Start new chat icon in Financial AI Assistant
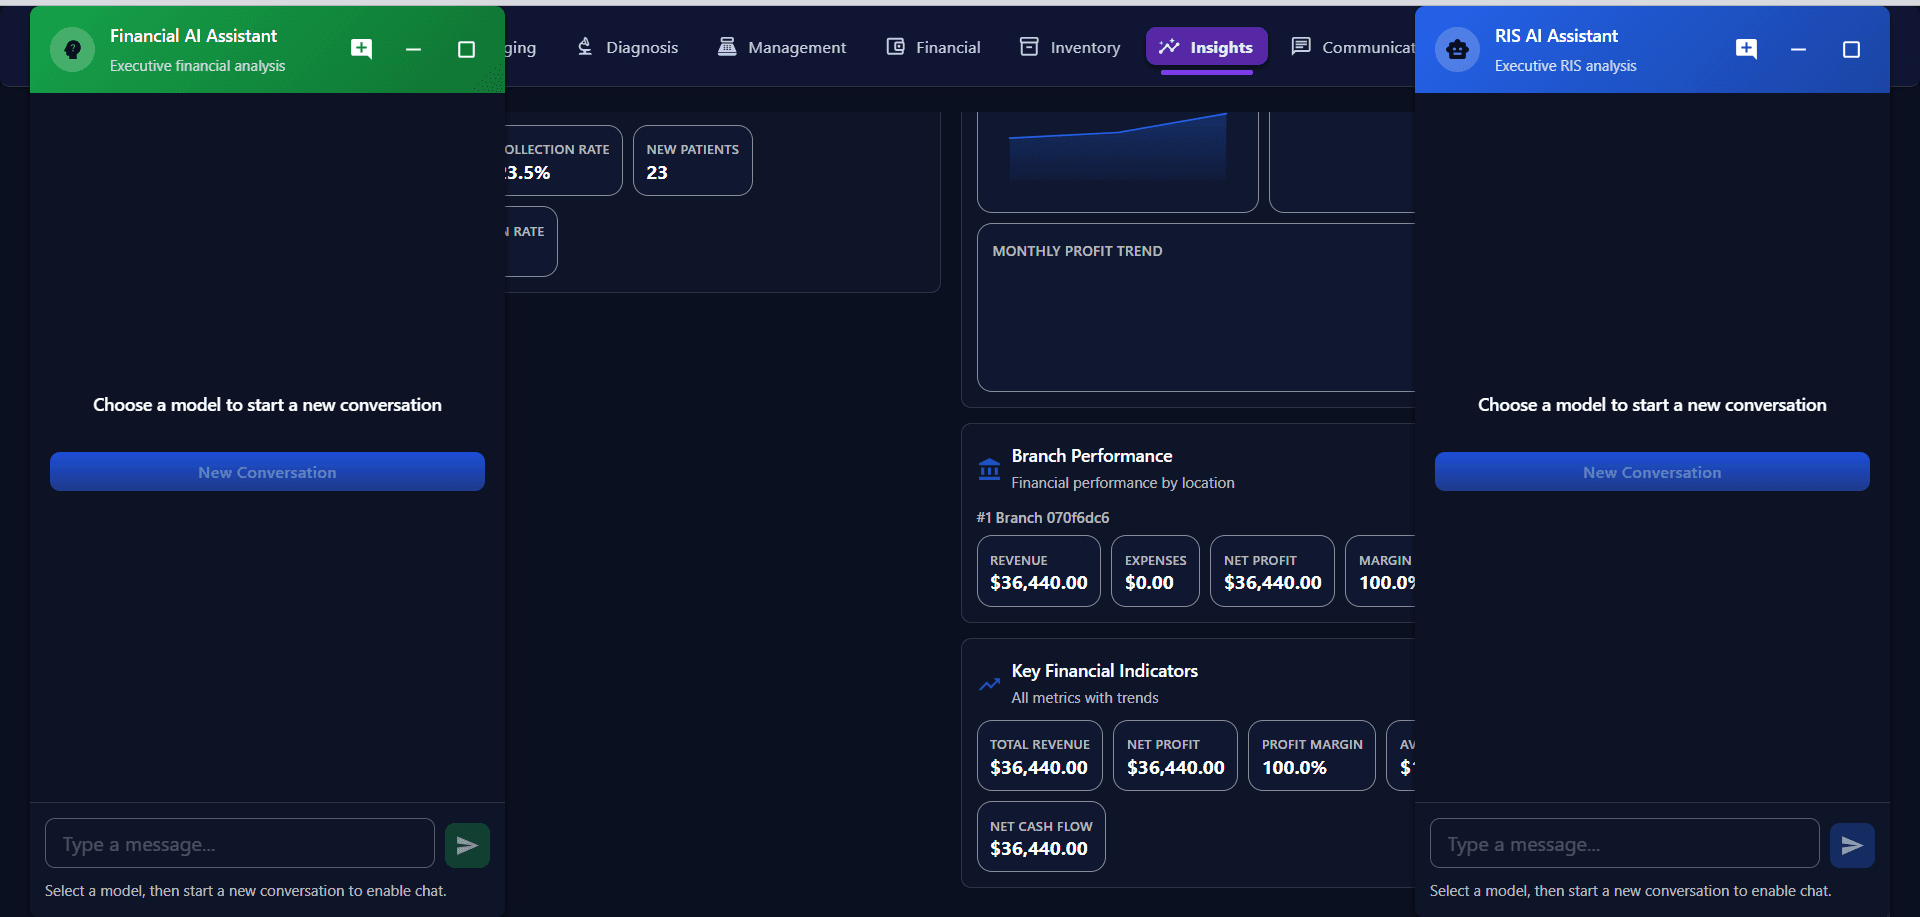 [x=362, y=49]
